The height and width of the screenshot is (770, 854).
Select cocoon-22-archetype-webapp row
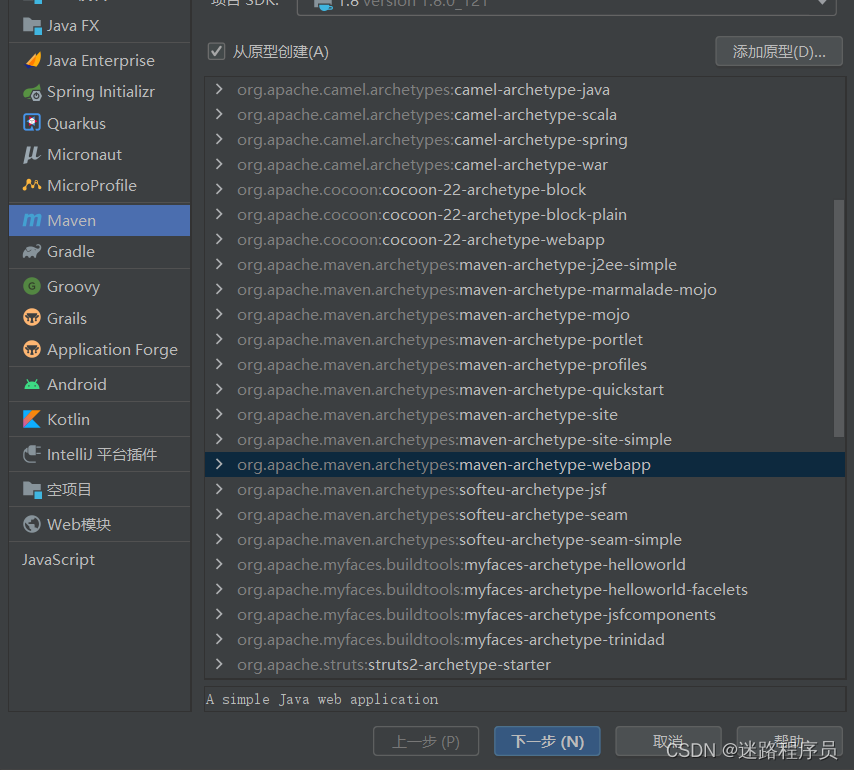[525, 240]
